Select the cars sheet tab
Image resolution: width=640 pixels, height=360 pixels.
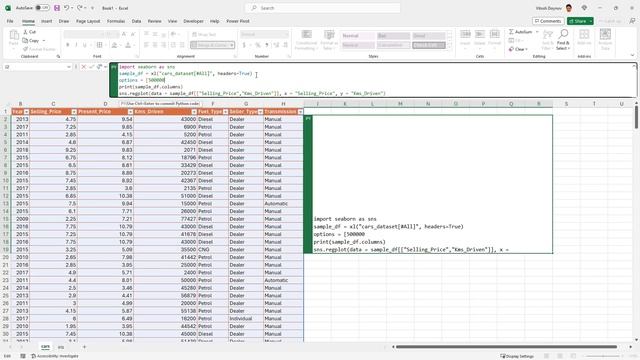point(45,347)
